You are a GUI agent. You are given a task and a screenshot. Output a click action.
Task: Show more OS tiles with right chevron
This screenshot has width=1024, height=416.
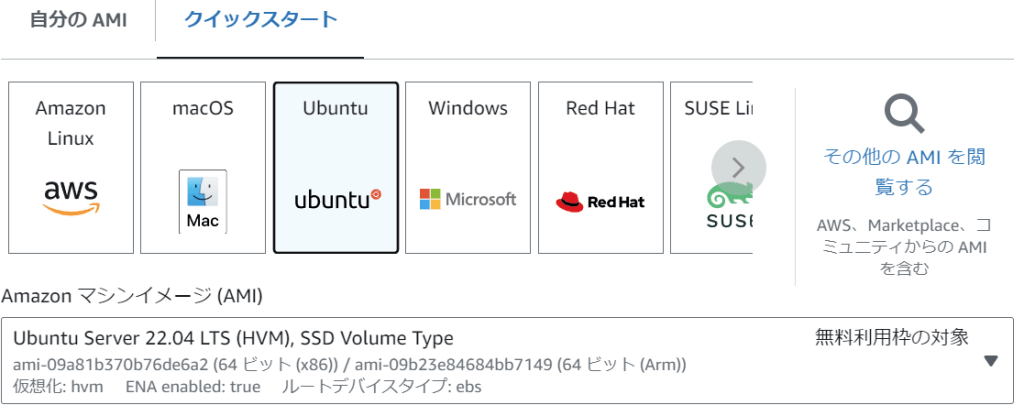(x=738, y=167)
